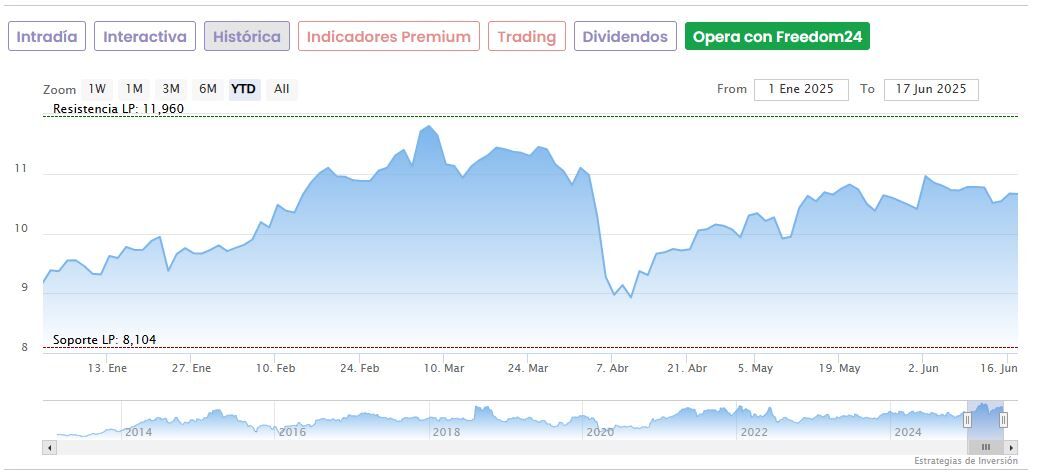Viewport: 1037px width, 476px height.
Task: Open the From date field
Action: coord(801,89)
